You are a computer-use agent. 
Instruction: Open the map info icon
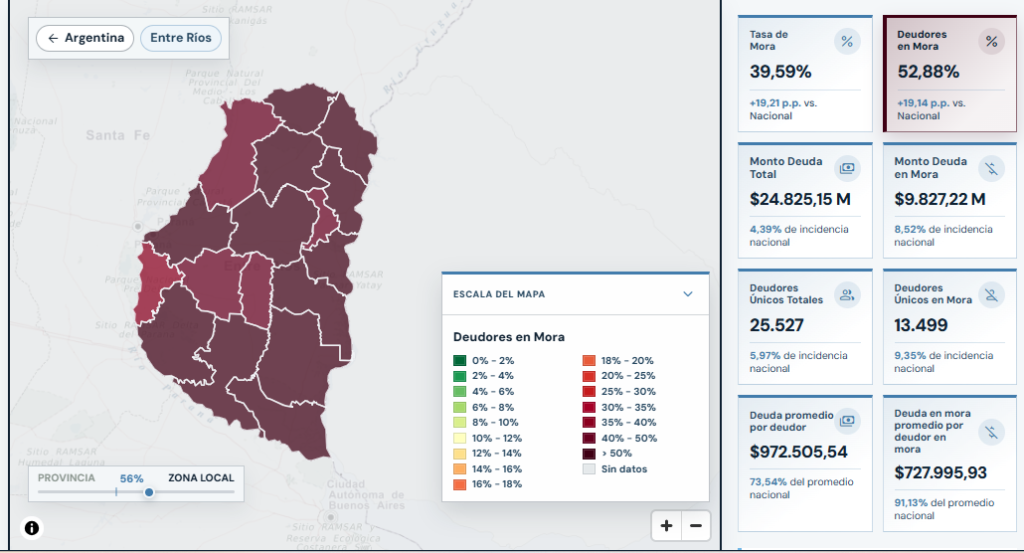(x=31, y=528)
